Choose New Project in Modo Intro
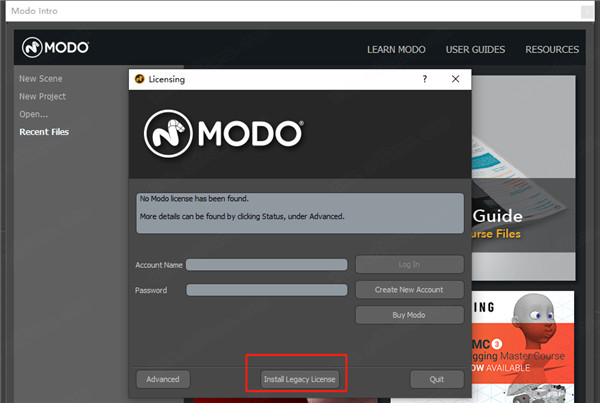Image resolution: width=600 pixels, height=403 pixels. tap(42, 96)
